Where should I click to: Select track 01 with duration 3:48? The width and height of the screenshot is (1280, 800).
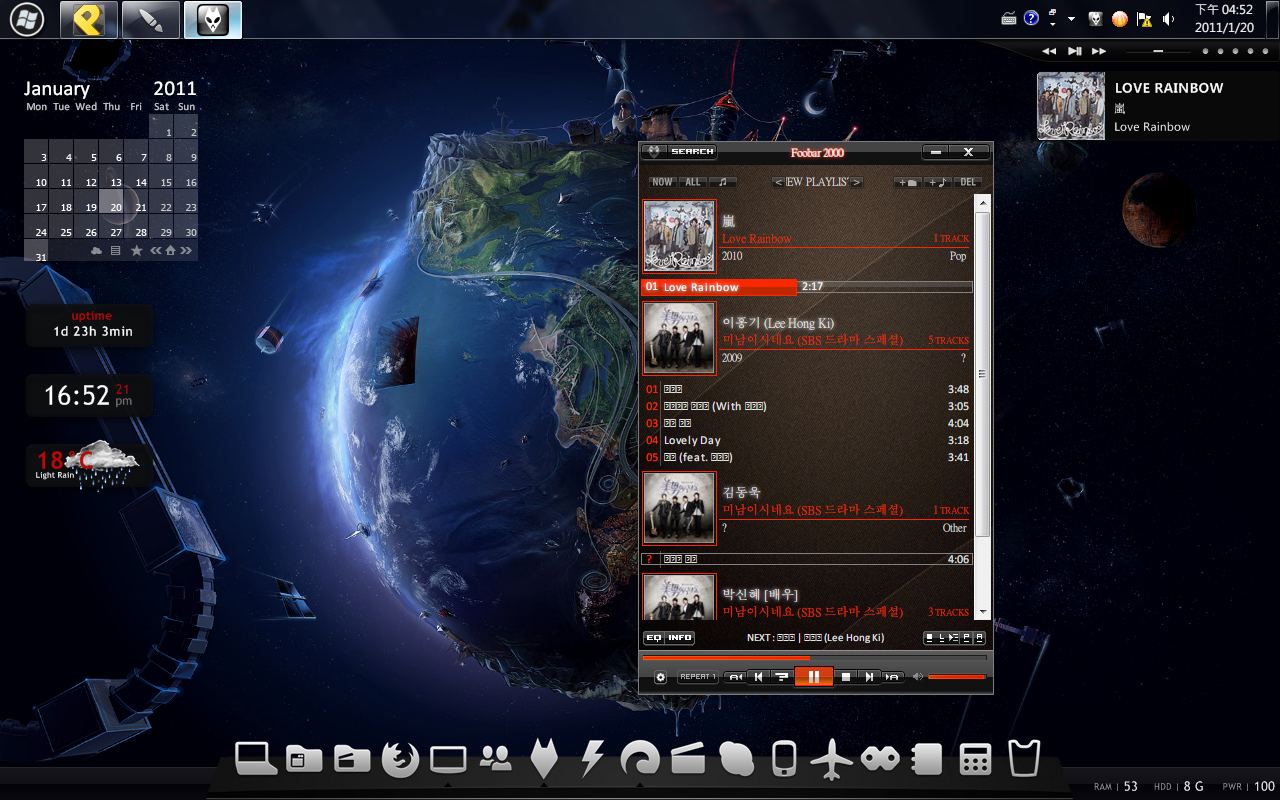(807, 389)
